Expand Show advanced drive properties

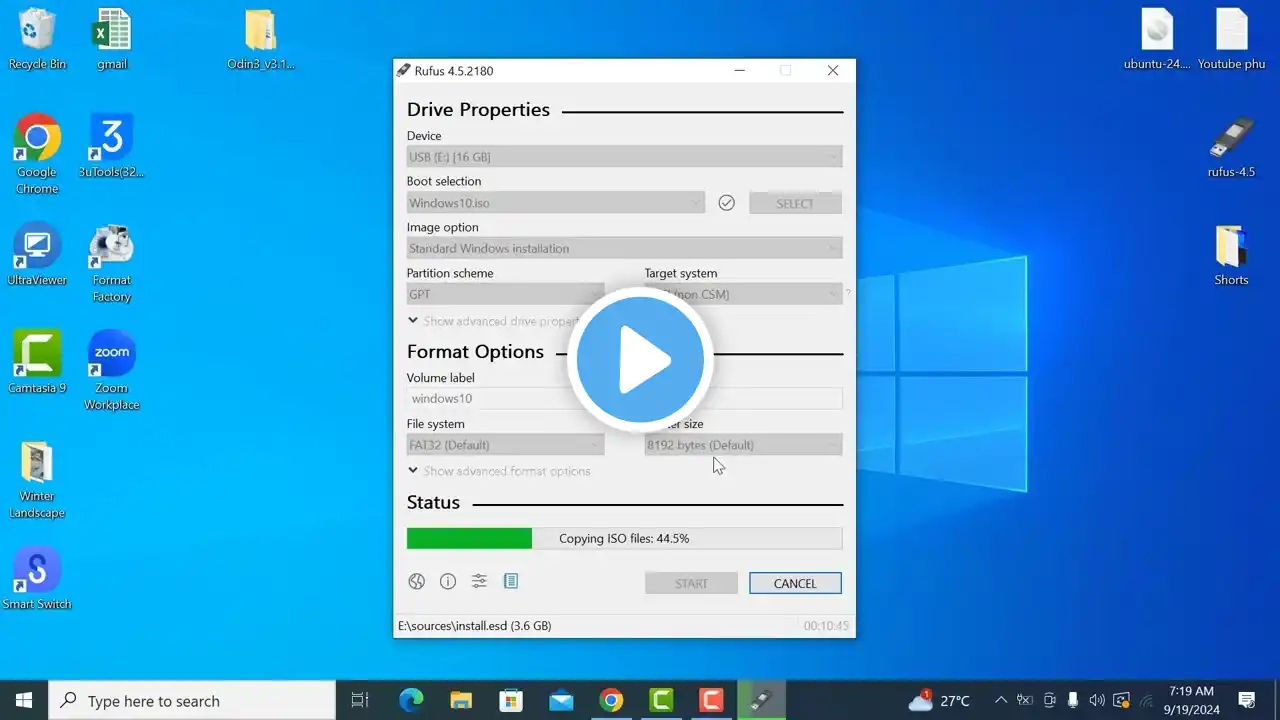point(493,321)
